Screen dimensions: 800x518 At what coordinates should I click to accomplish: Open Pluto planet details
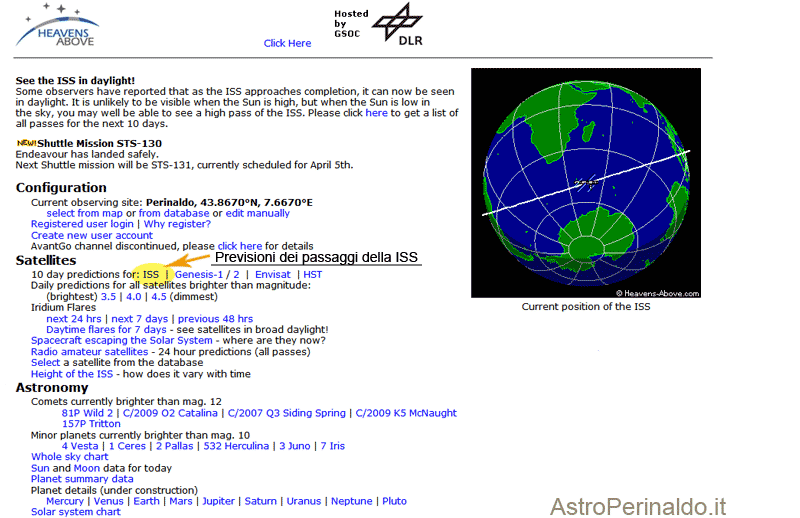394,501
